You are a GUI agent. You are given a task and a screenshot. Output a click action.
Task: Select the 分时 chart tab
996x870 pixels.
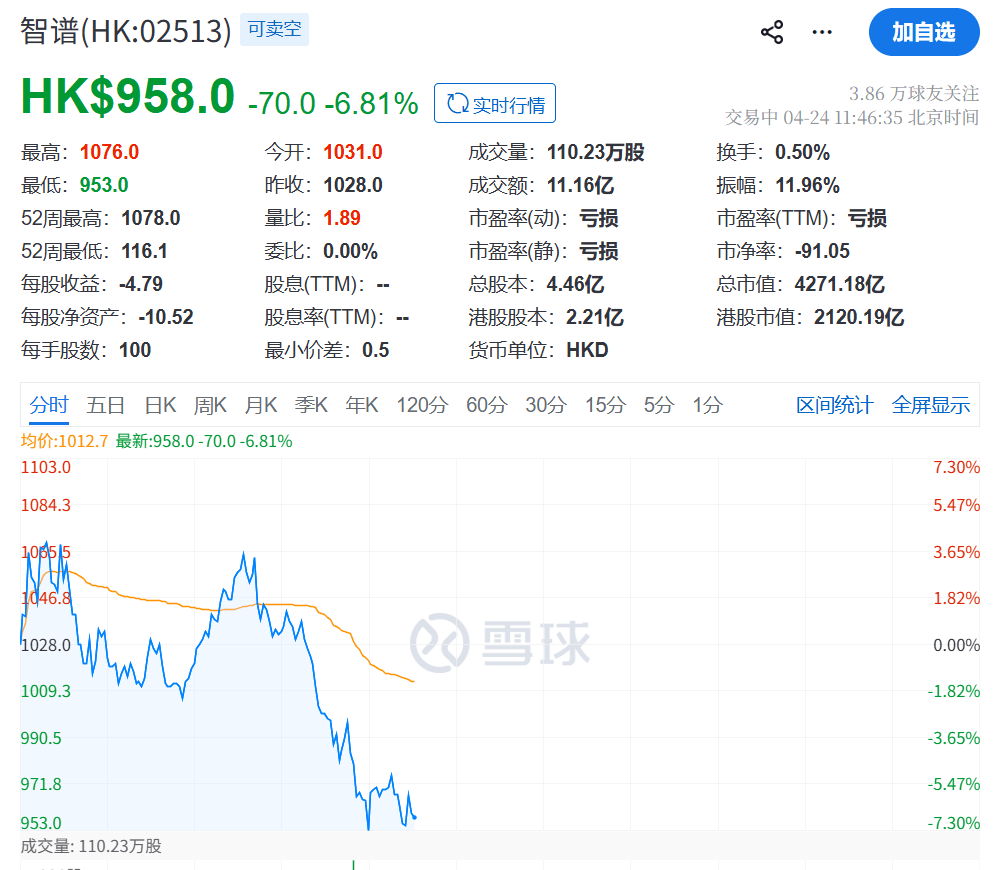(x=49, y=405)
